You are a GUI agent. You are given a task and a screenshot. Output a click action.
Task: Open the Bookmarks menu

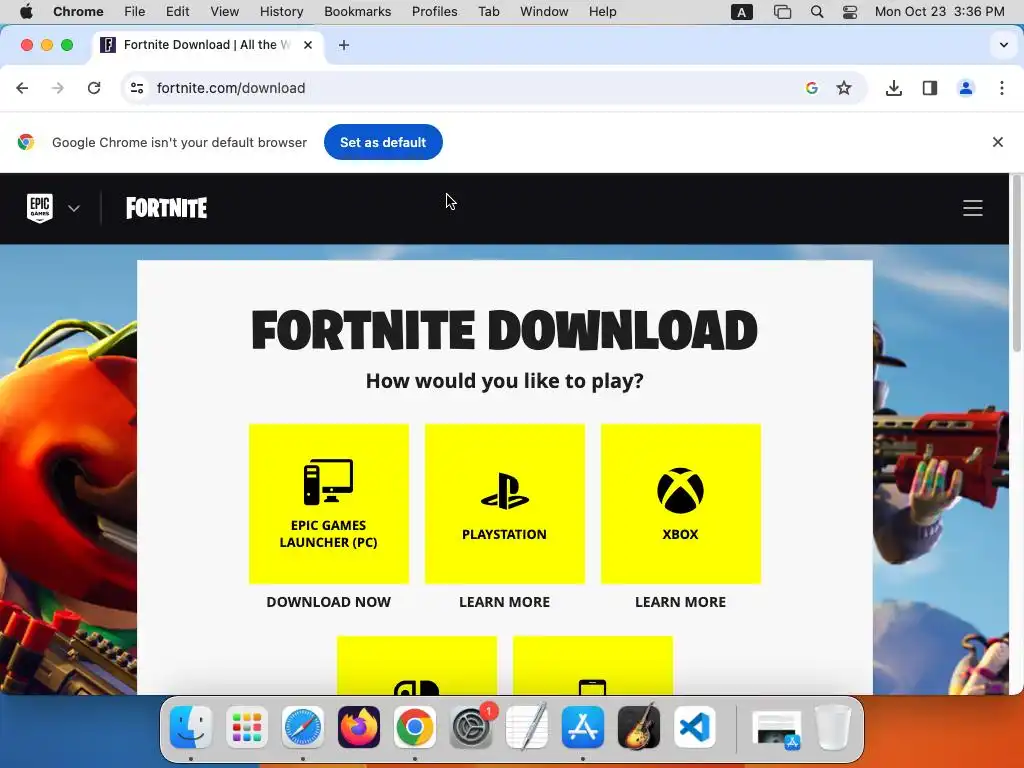point(358,12)
